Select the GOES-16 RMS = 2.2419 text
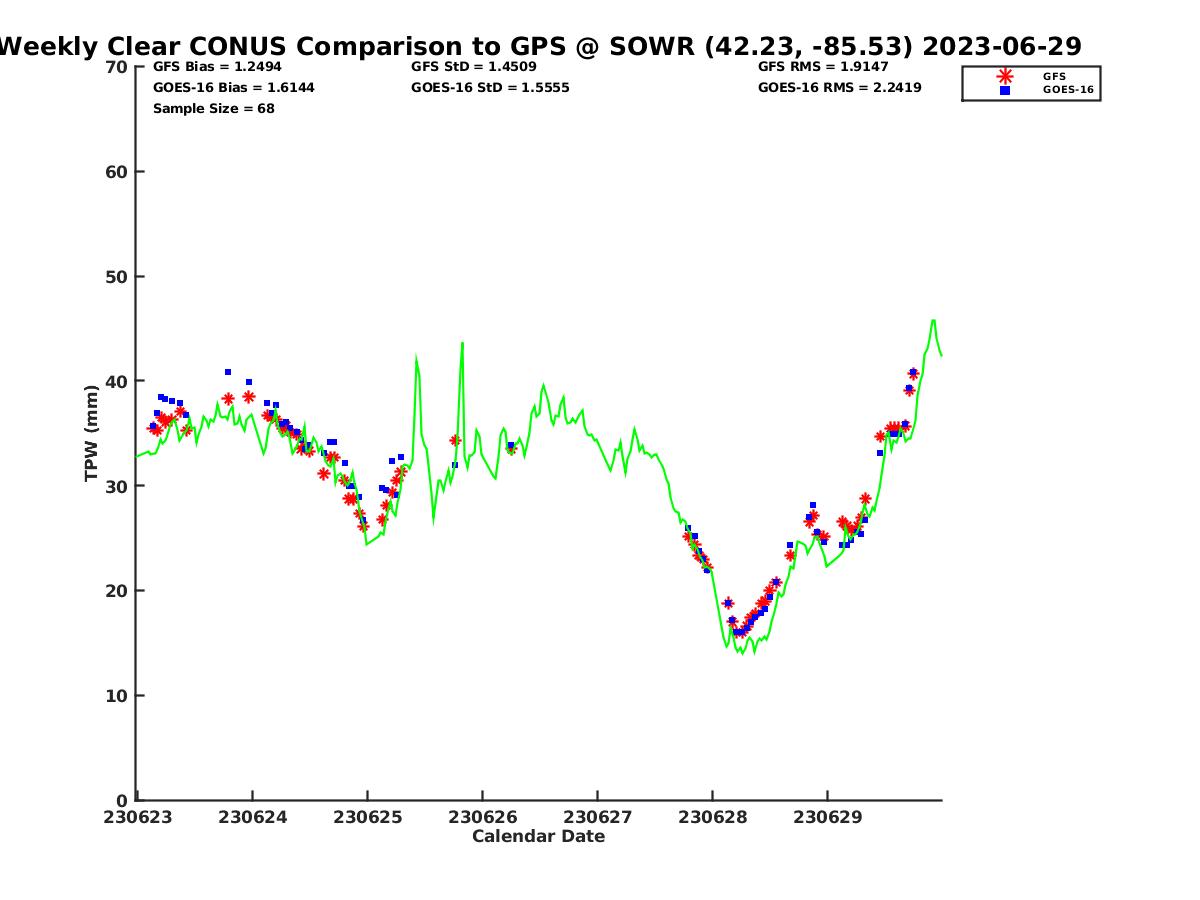The height and width of the screenshot is (900, 1200). 840,88
